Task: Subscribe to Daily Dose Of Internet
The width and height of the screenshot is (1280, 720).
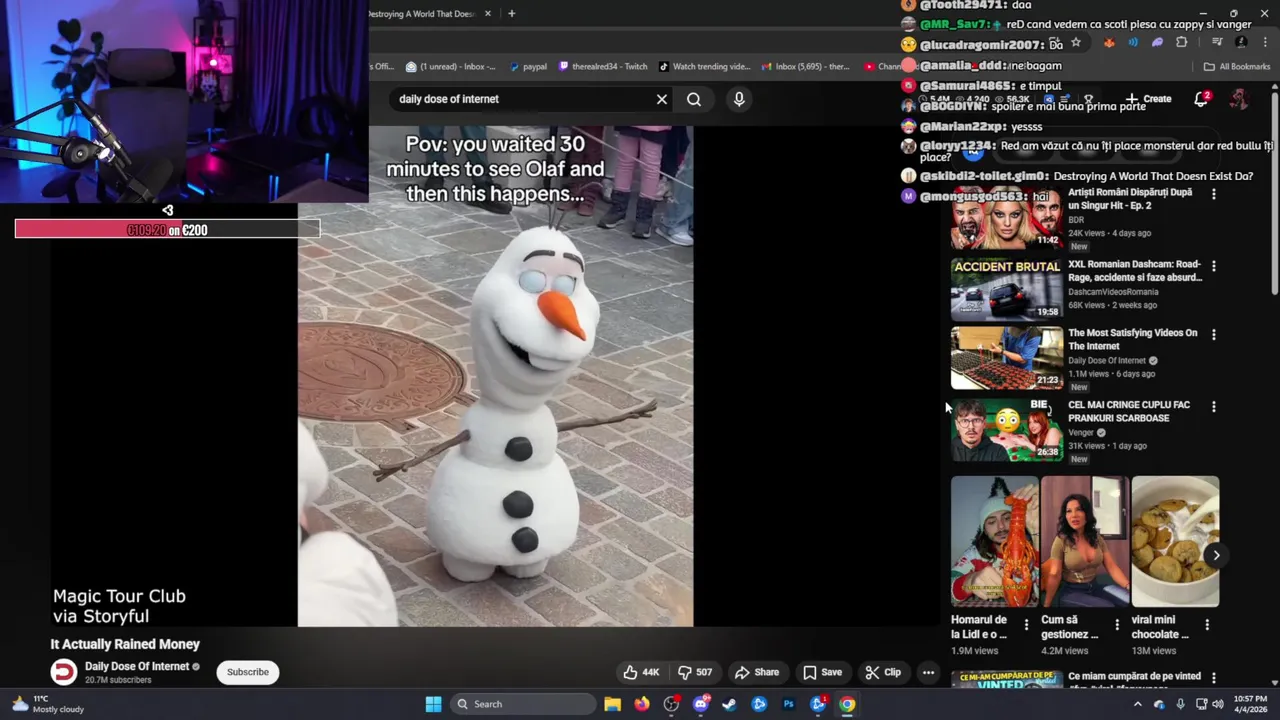Action: (247, 672)
